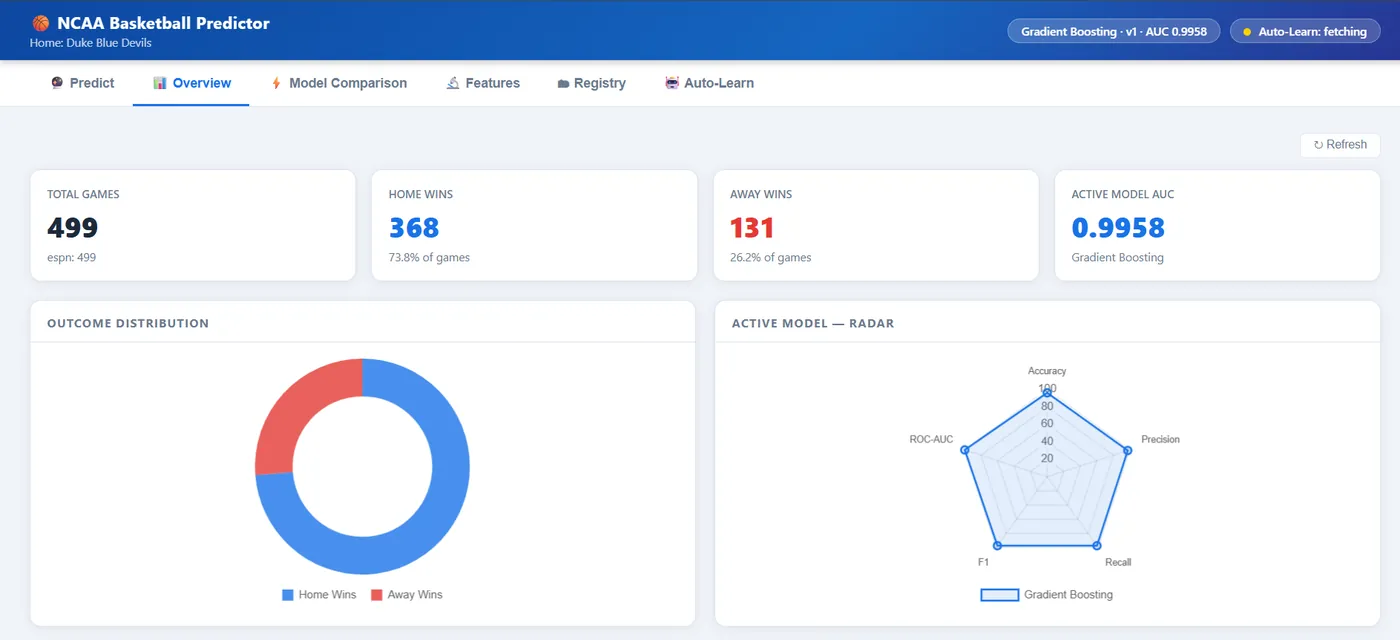Screen dimensions: 1400x640
Task: Click the Features microscope icon
Action: click(453, 83)
